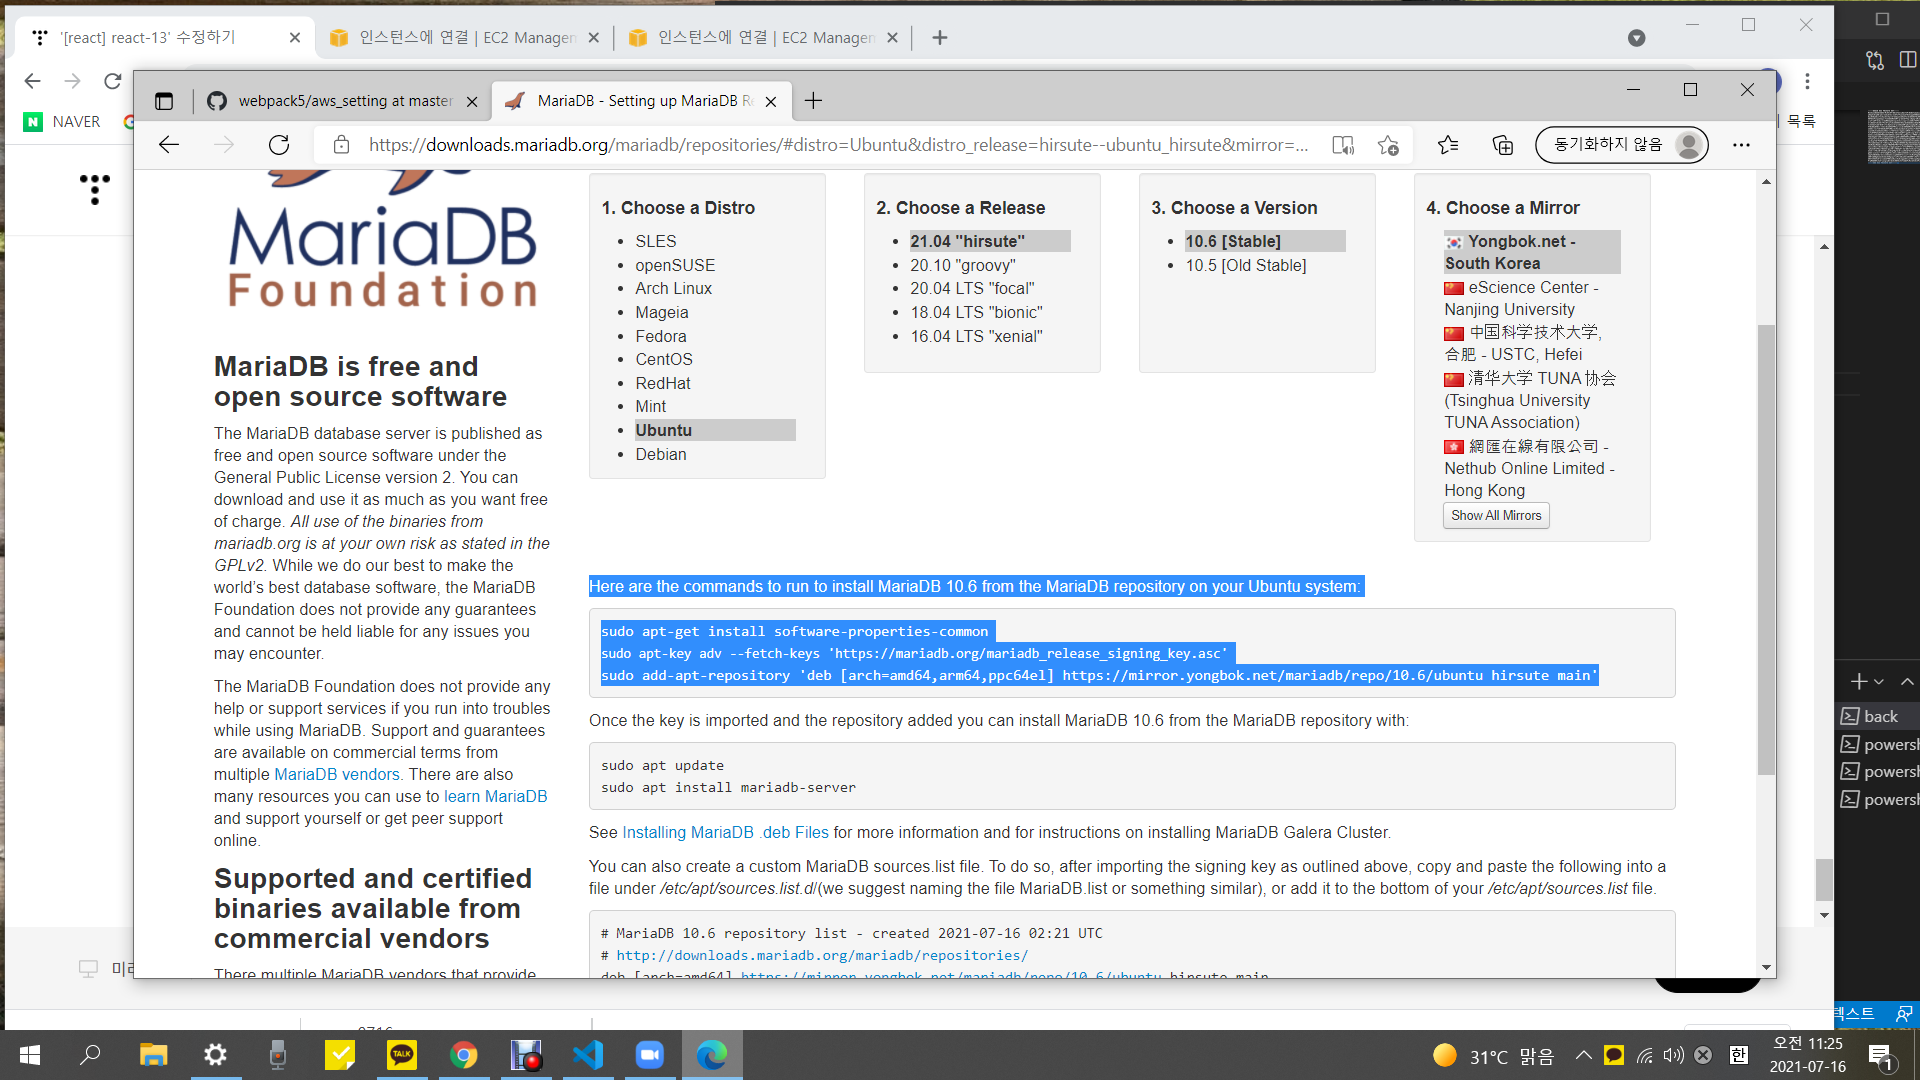The height and width of the screenshot is (1080, 1920).
Task: Click the address bar URL field
Action: (838, 145)
